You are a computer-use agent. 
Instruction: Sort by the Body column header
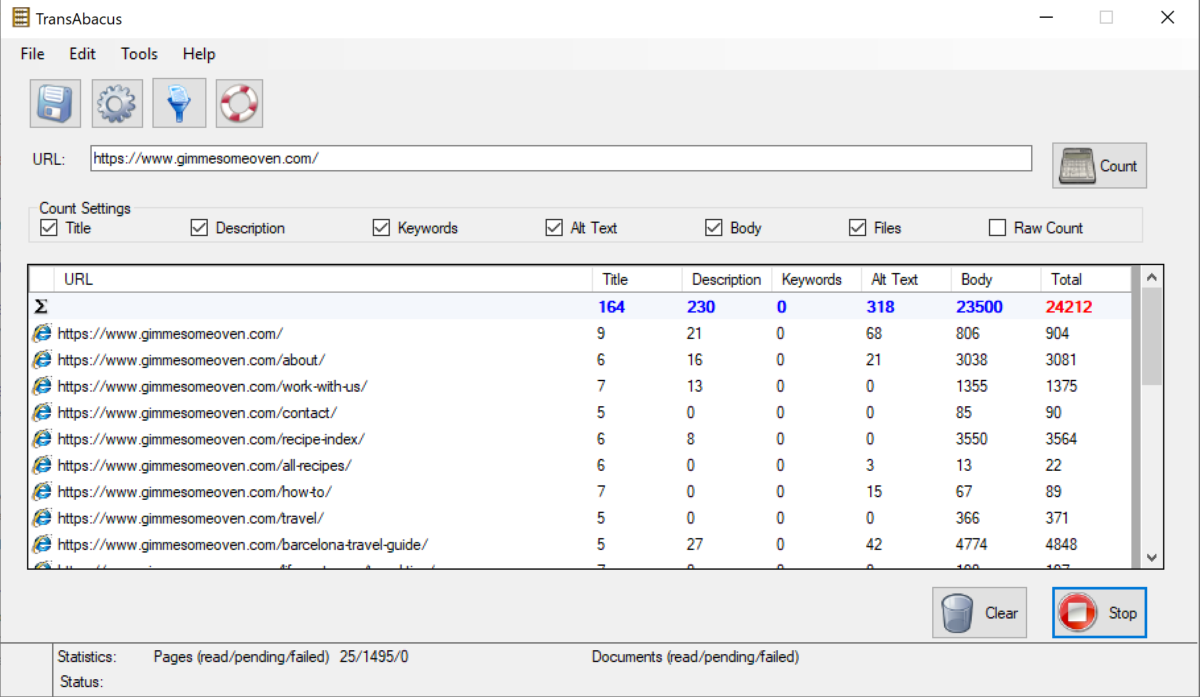point(997,279)
